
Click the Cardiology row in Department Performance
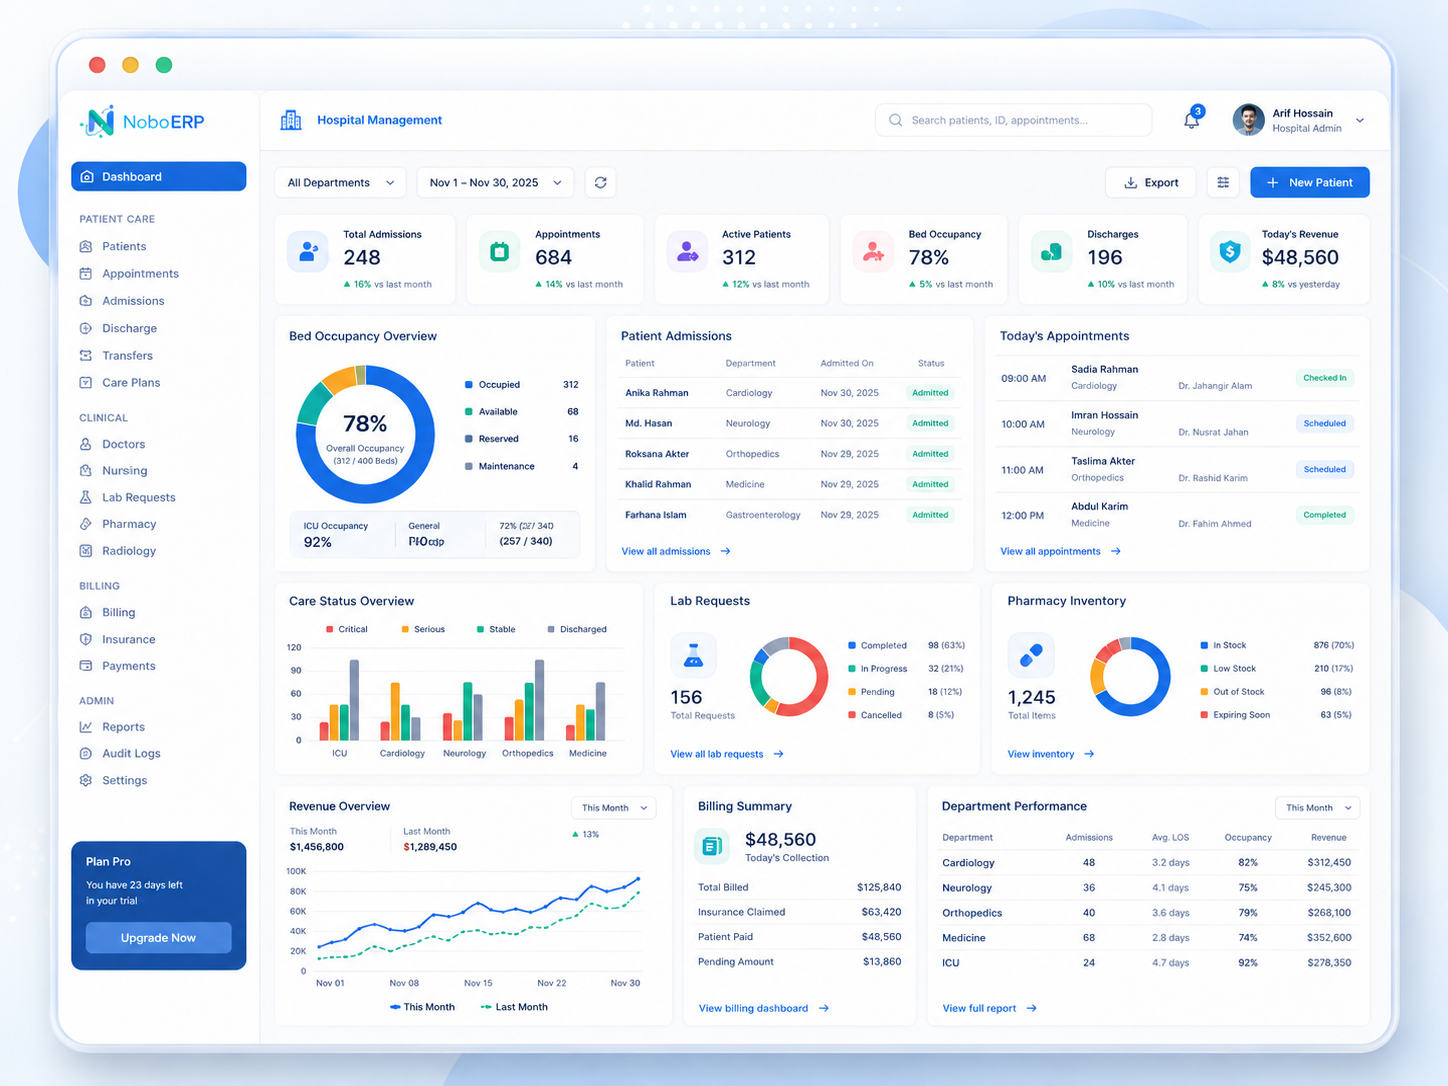(x=1147, y=862)
